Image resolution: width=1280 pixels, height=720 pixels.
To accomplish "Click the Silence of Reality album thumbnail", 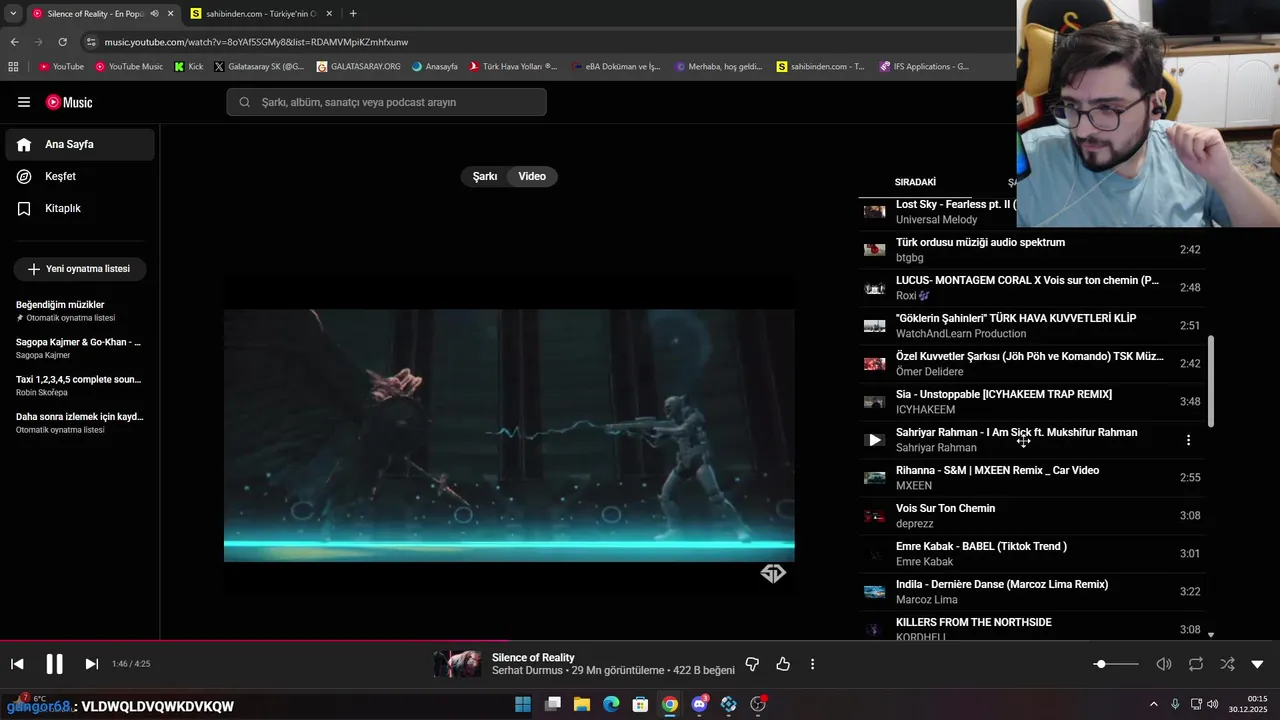I will point(457,664).
